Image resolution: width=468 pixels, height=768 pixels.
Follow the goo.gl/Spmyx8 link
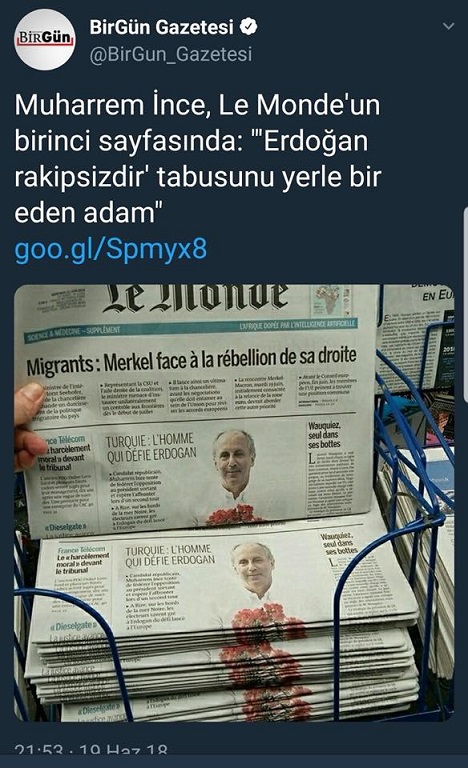[x=111, y=249]
